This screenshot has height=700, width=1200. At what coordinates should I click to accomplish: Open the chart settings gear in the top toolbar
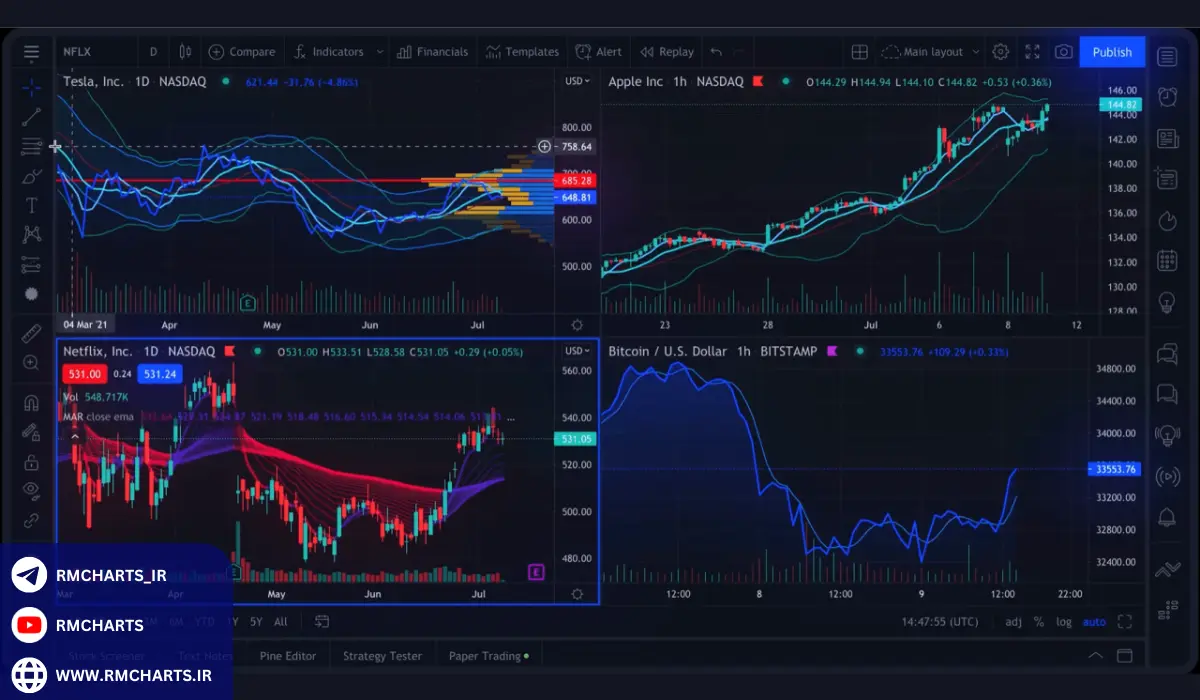point(1000,52)
